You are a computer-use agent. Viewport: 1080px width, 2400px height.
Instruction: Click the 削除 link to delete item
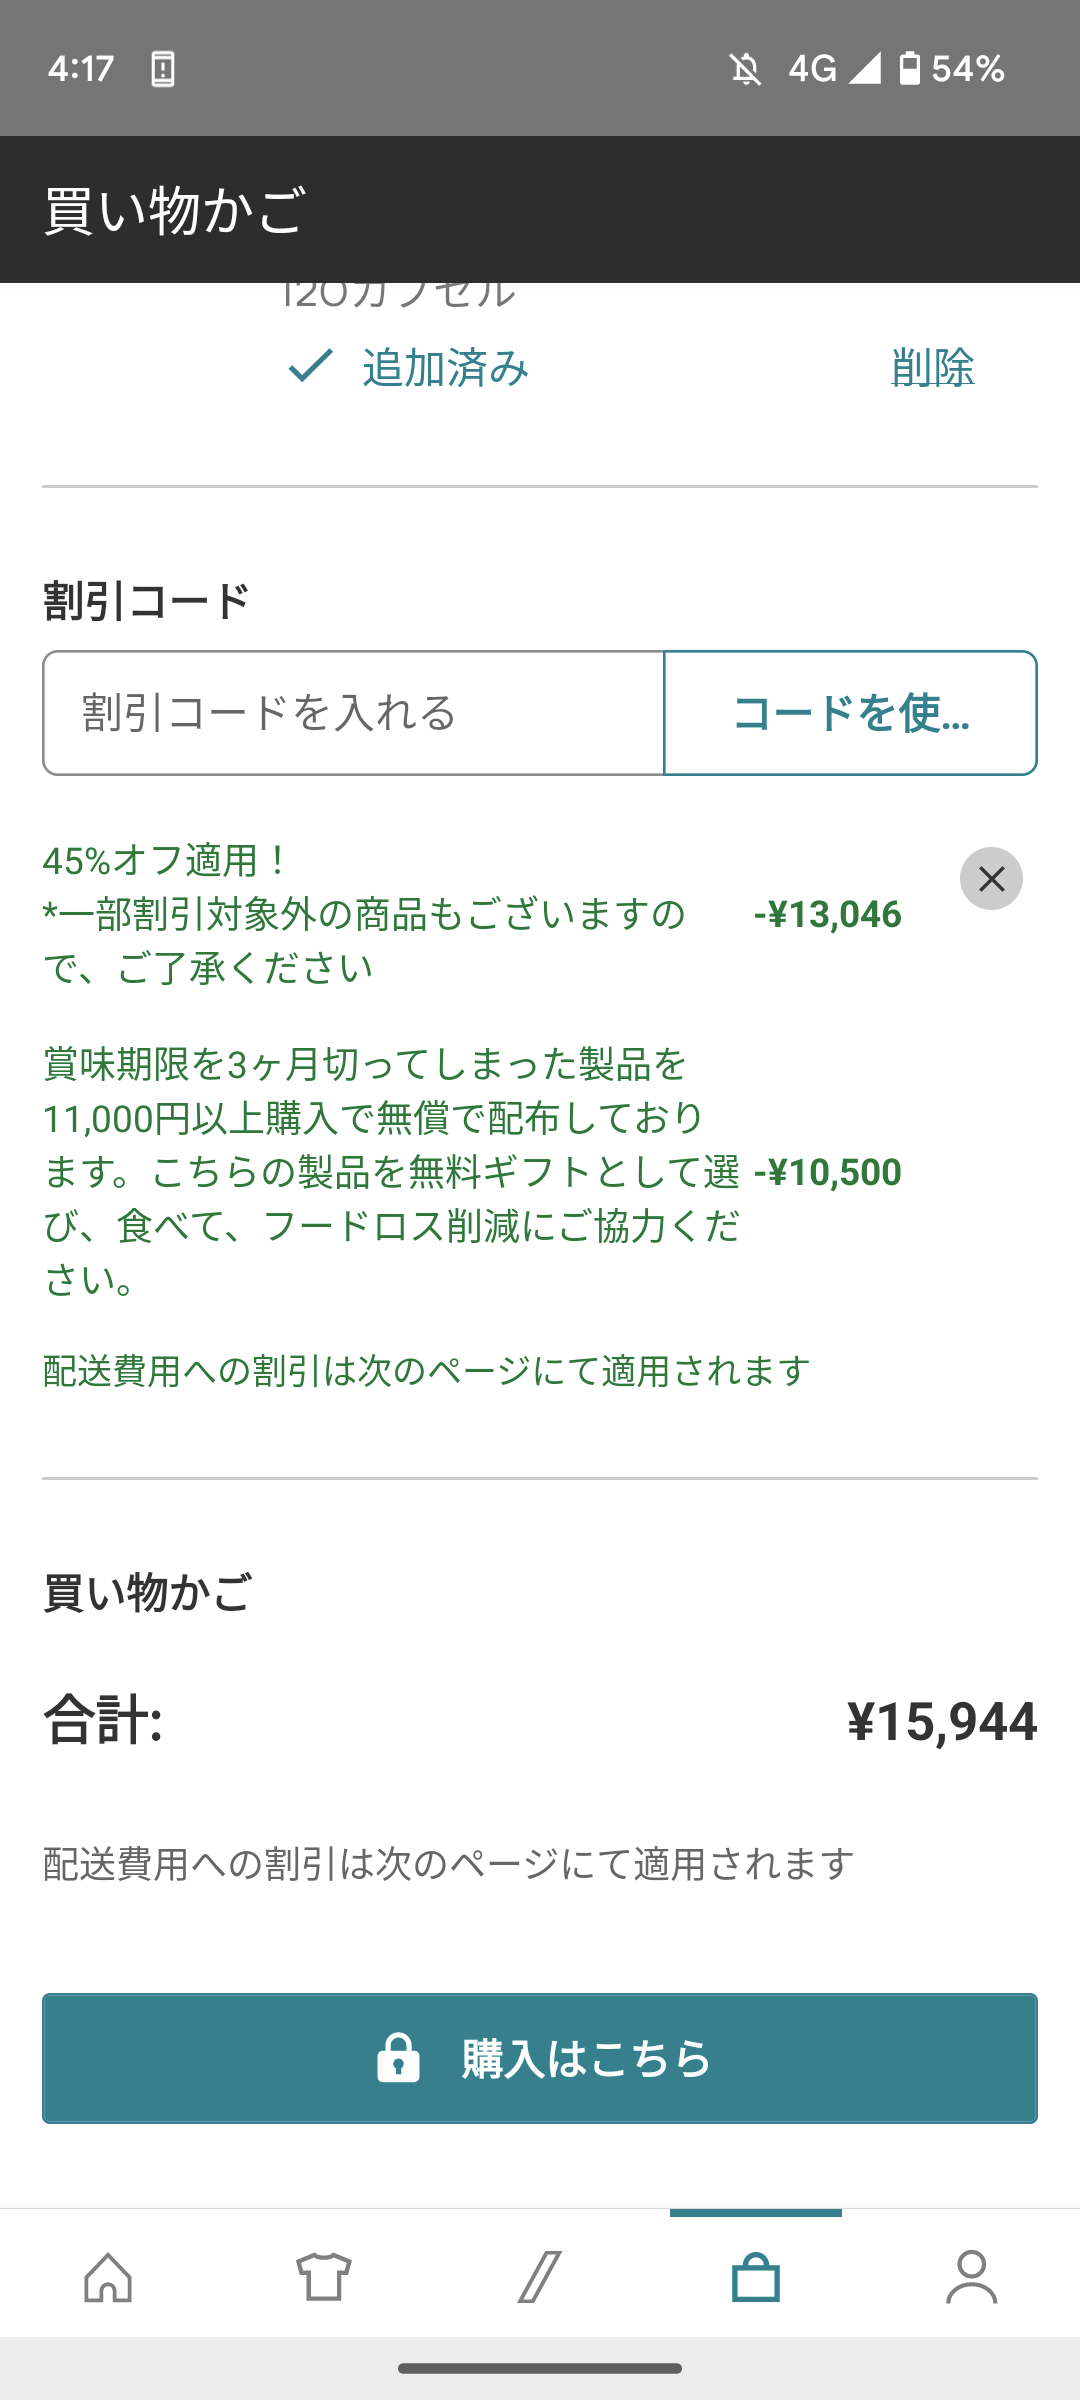tap(933, 367)
